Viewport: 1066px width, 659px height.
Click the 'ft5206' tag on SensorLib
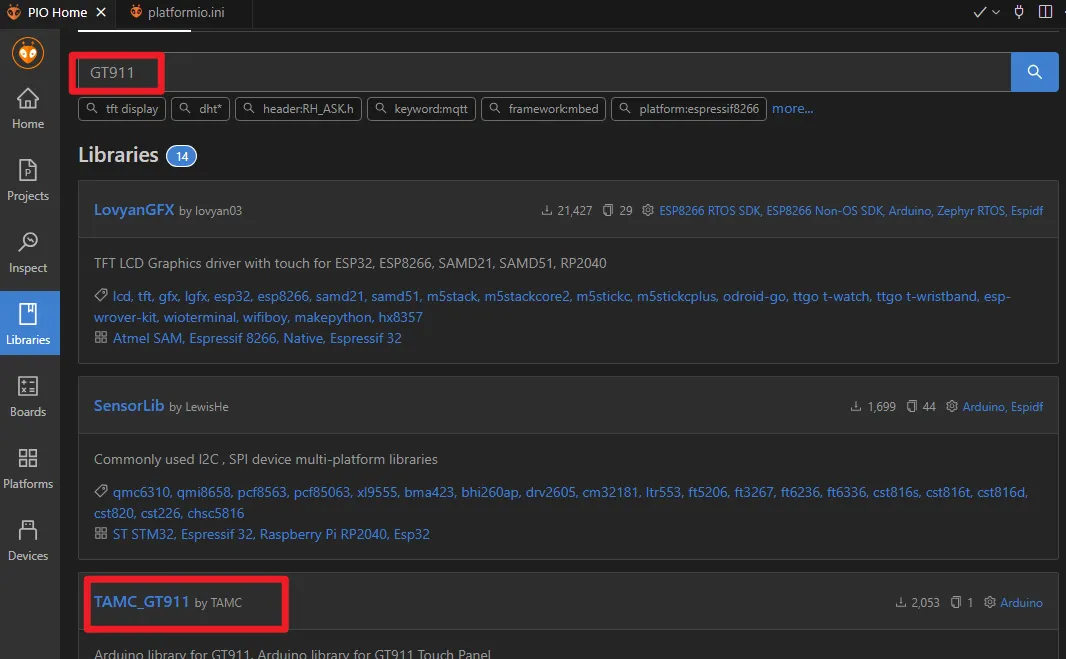click(708, 492)
